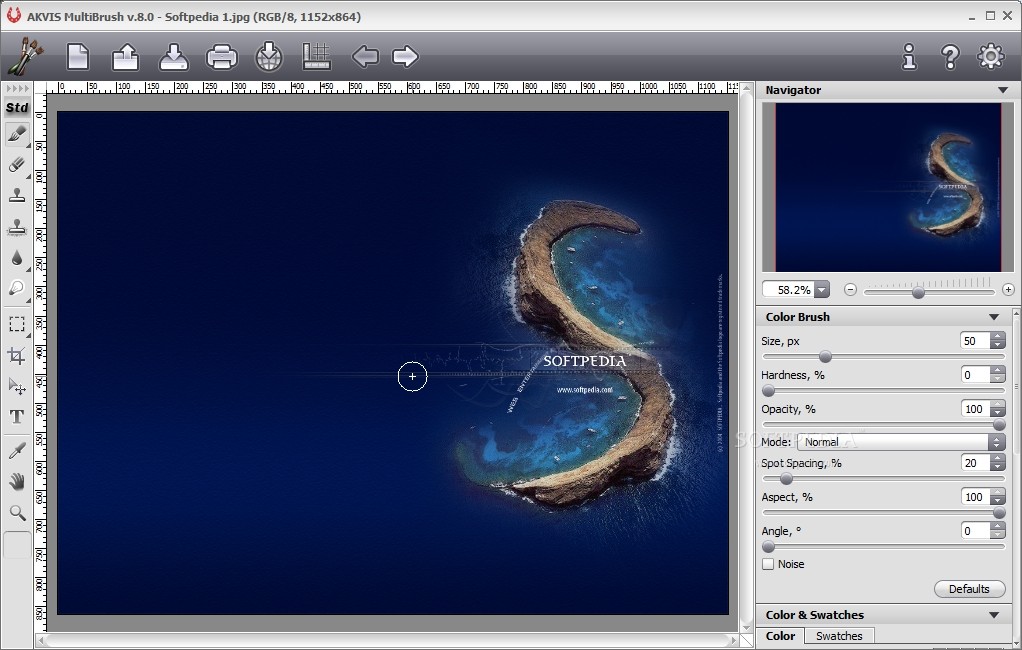1022x650 pixels.
Task: Click the Undo left-arrow icon
Action: [x=365, y=56]
